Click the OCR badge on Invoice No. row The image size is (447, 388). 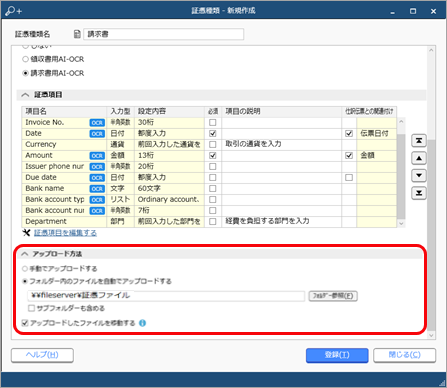coord(97,123)
